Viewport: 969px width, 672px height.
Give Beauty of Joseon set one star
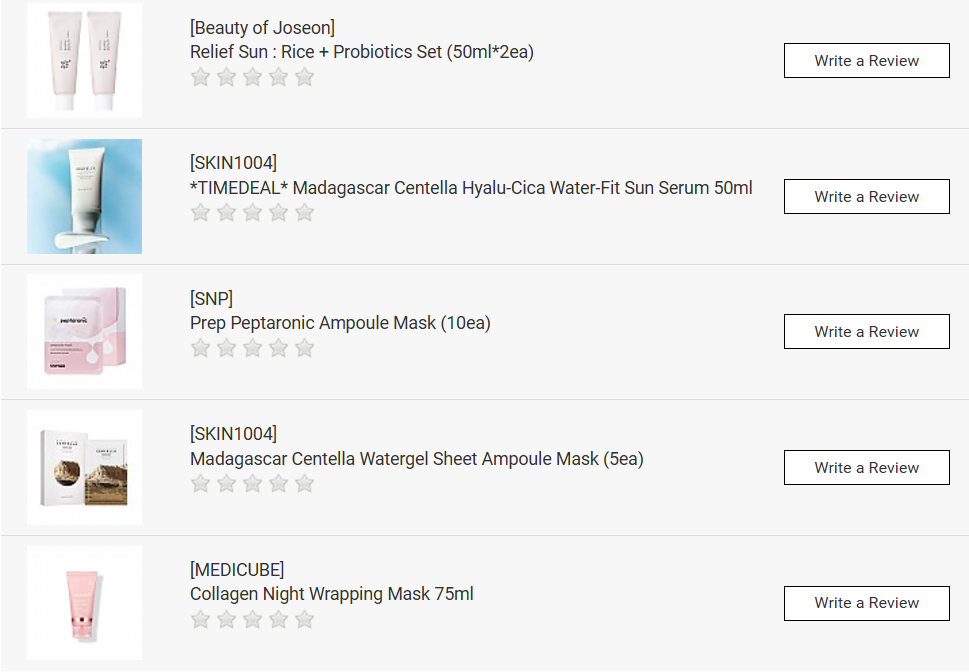coord(201,77)
